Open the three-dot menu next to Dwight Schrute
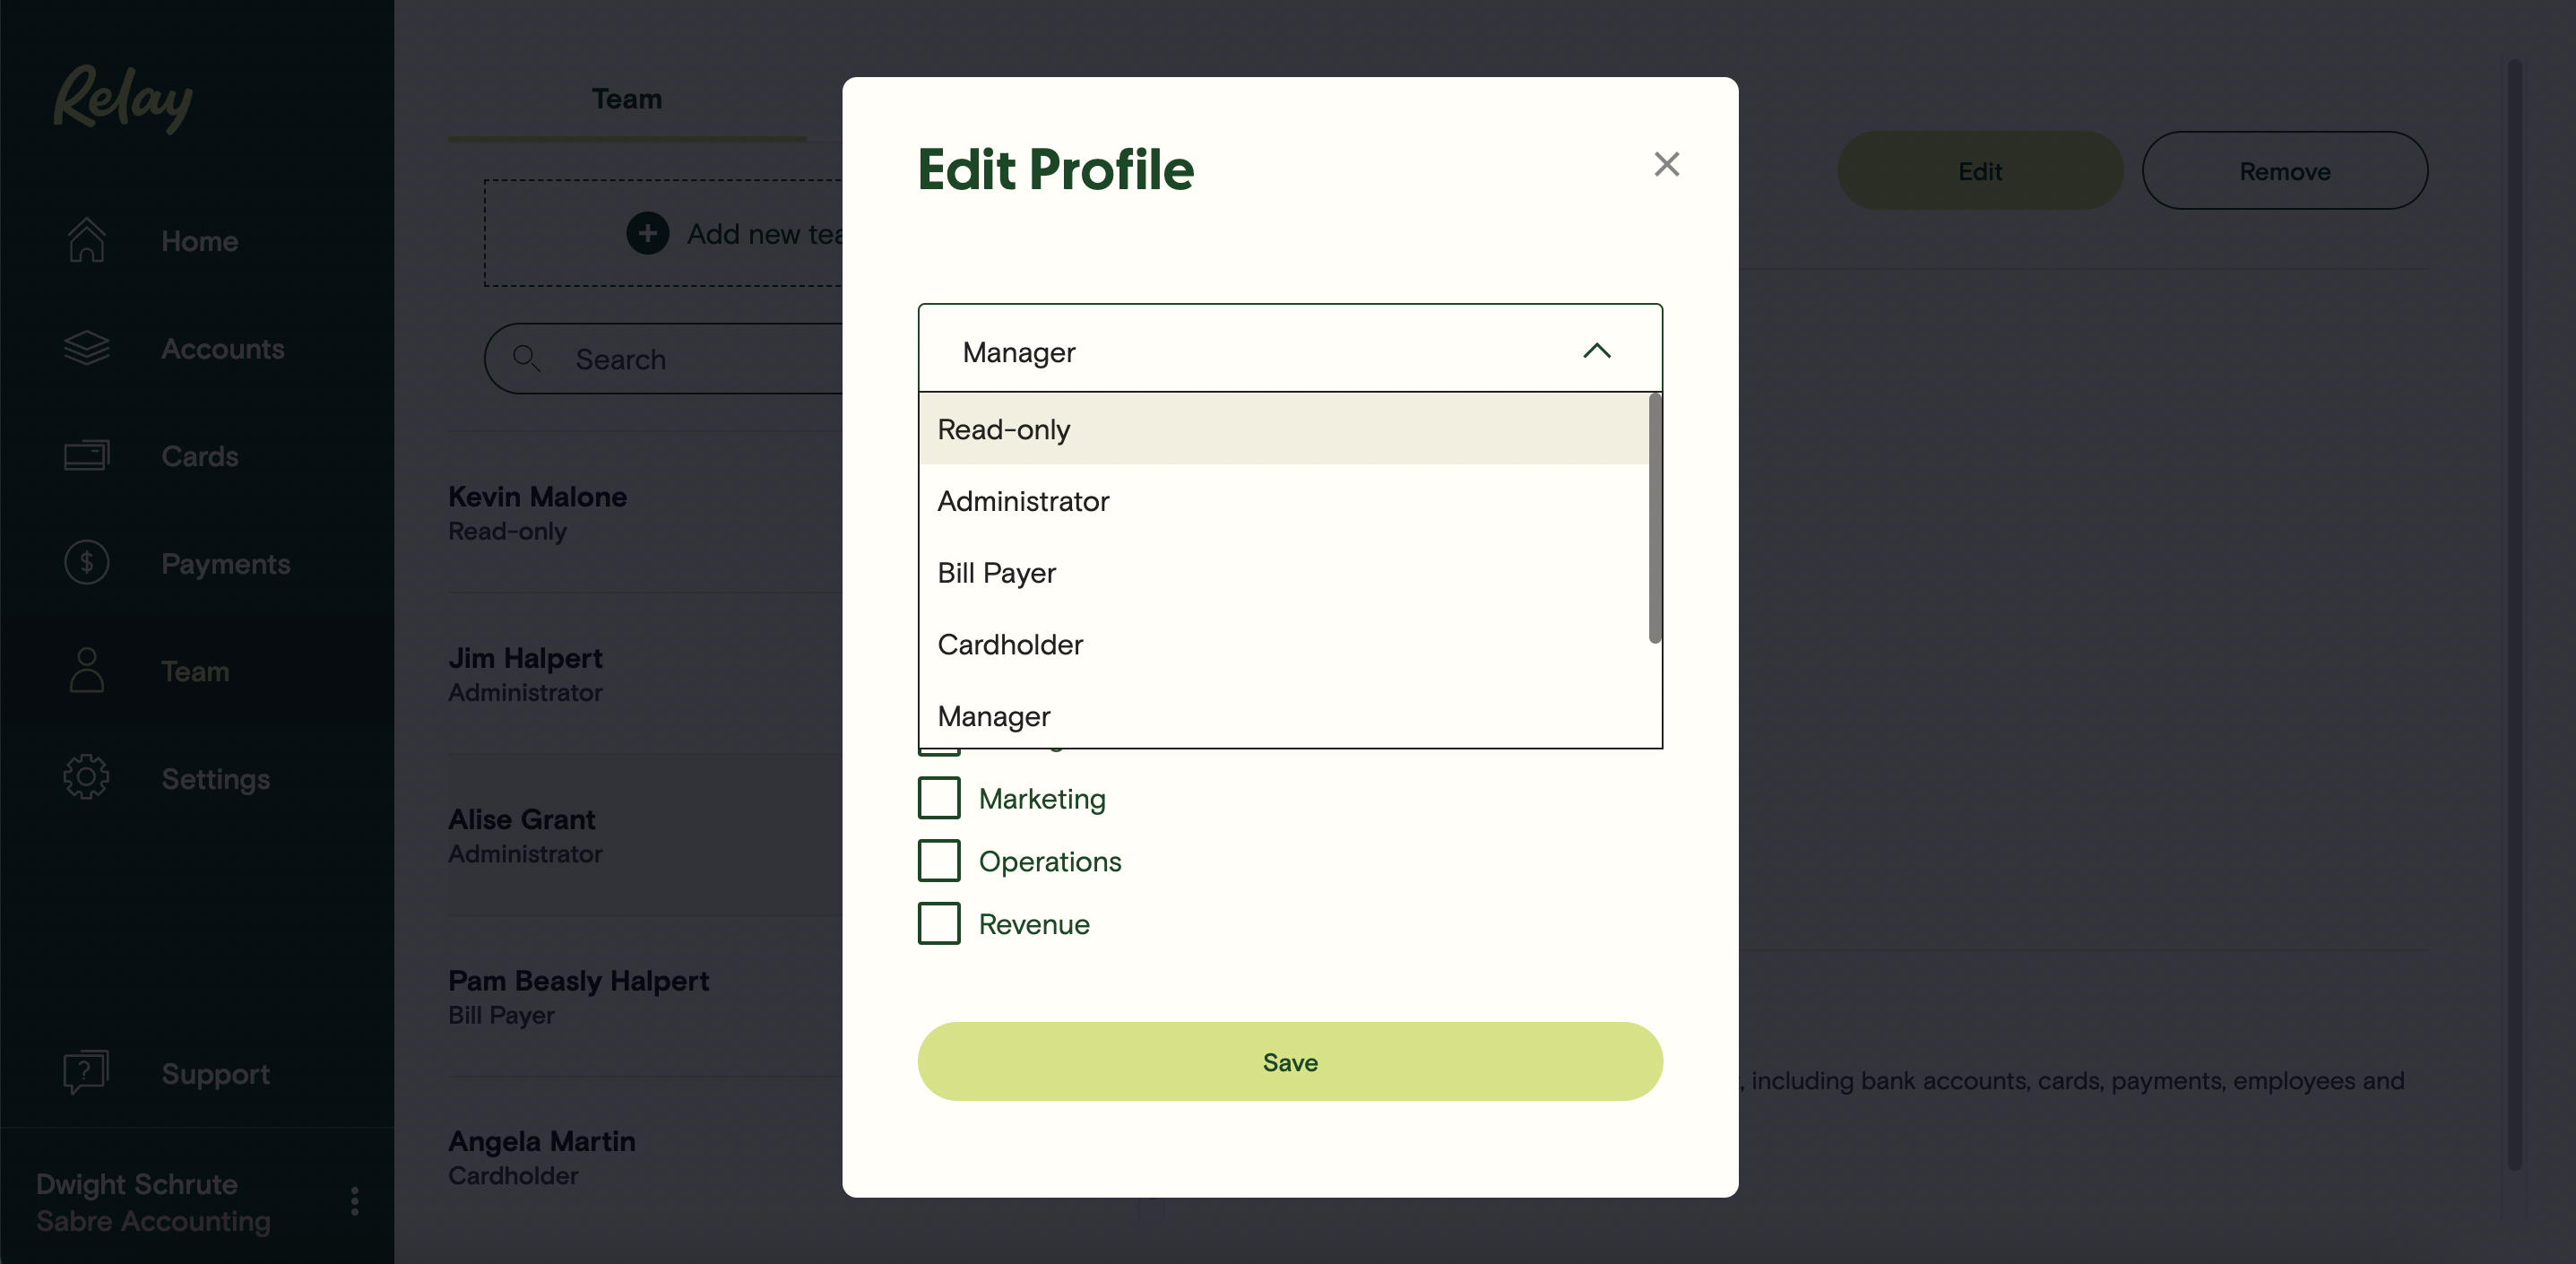The image size is (2576, 1264). pos(353,1202)
